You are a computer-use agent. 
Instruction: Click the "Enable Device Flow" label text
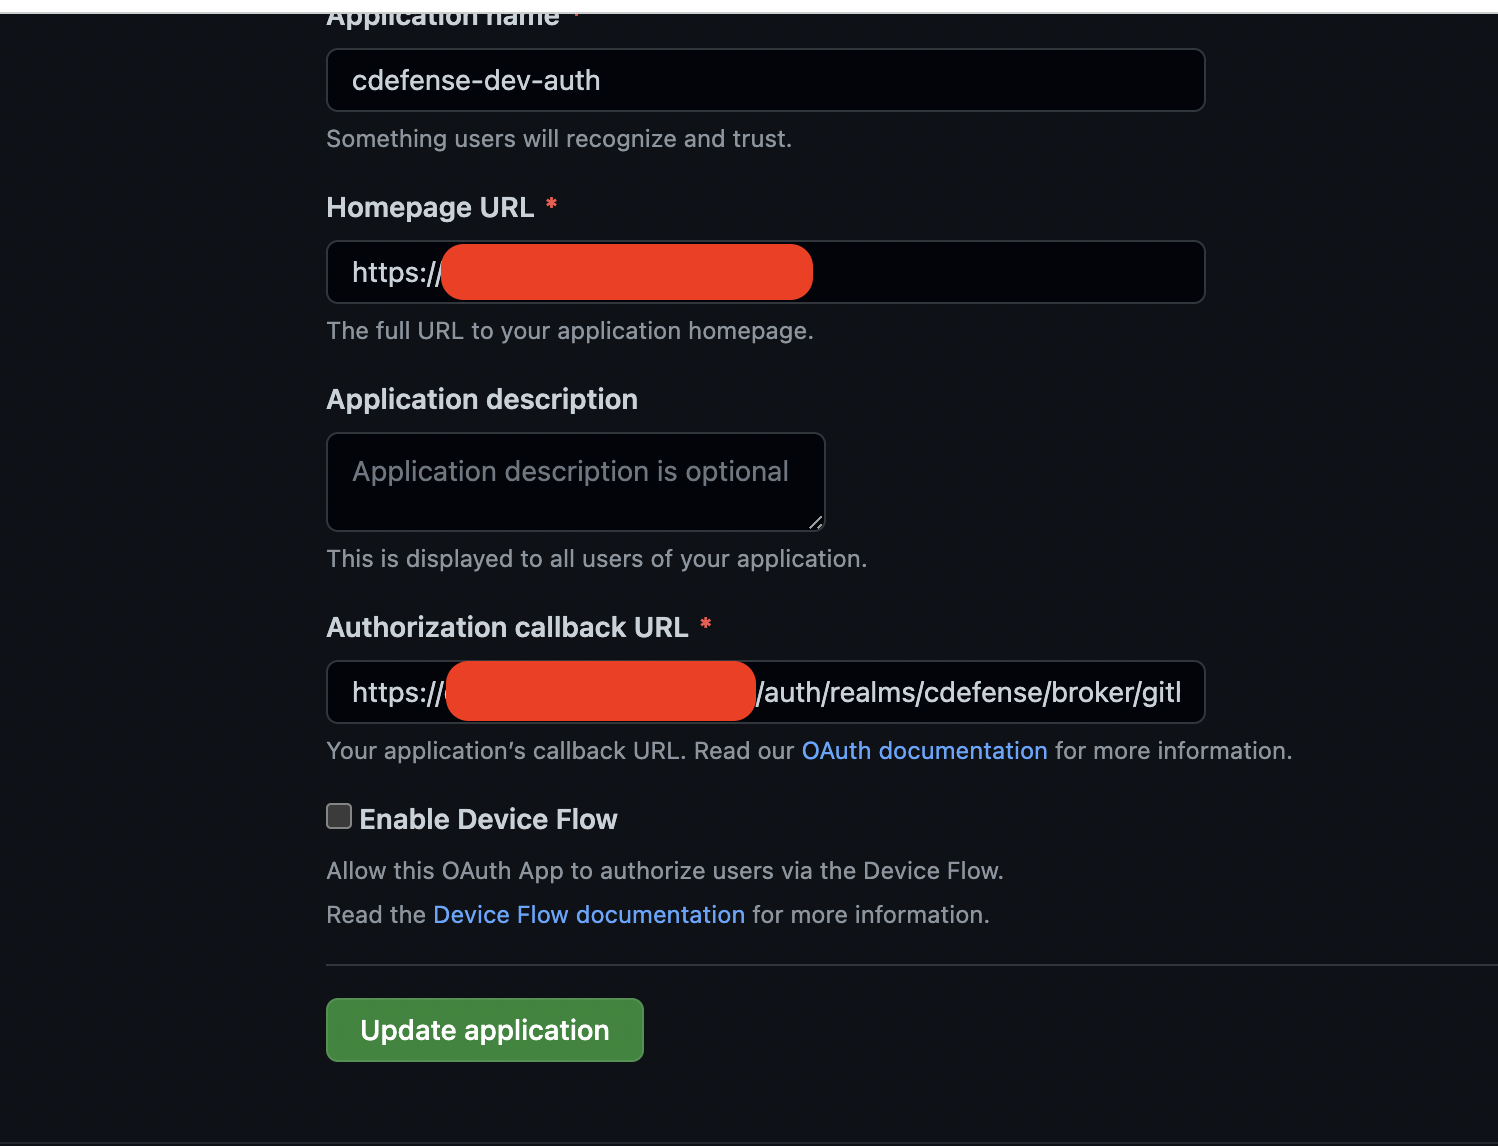tap(488, 820)
